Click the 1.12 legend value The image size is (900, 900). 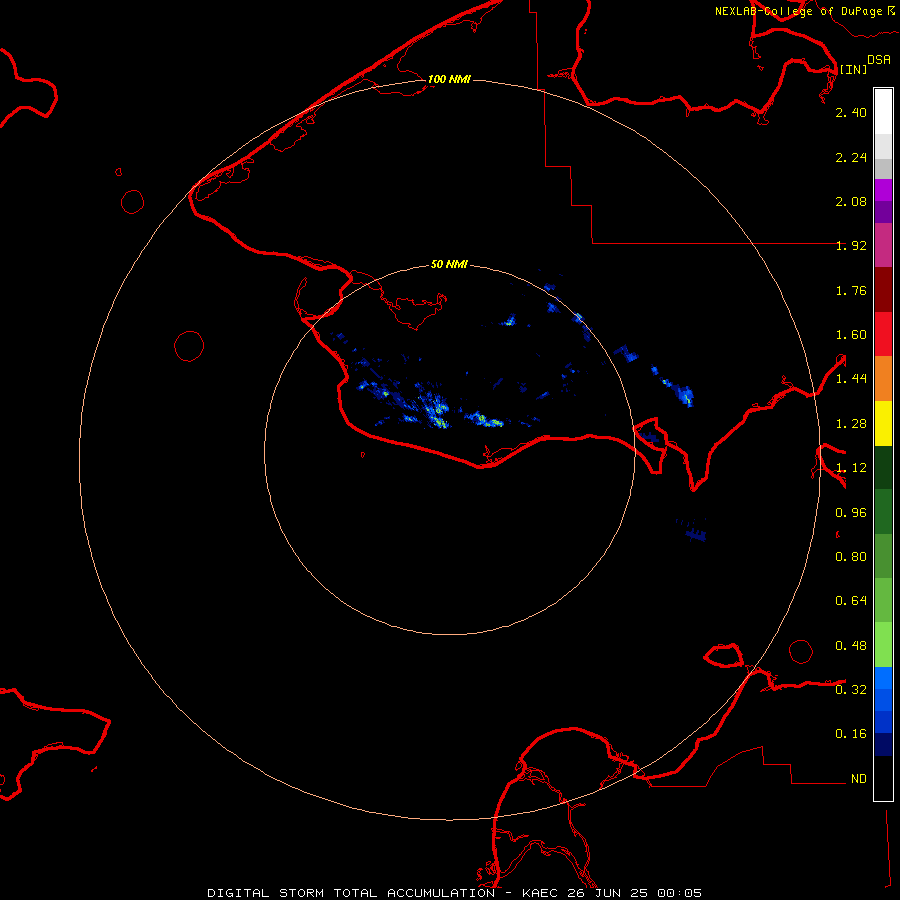[x=851, y=468]
